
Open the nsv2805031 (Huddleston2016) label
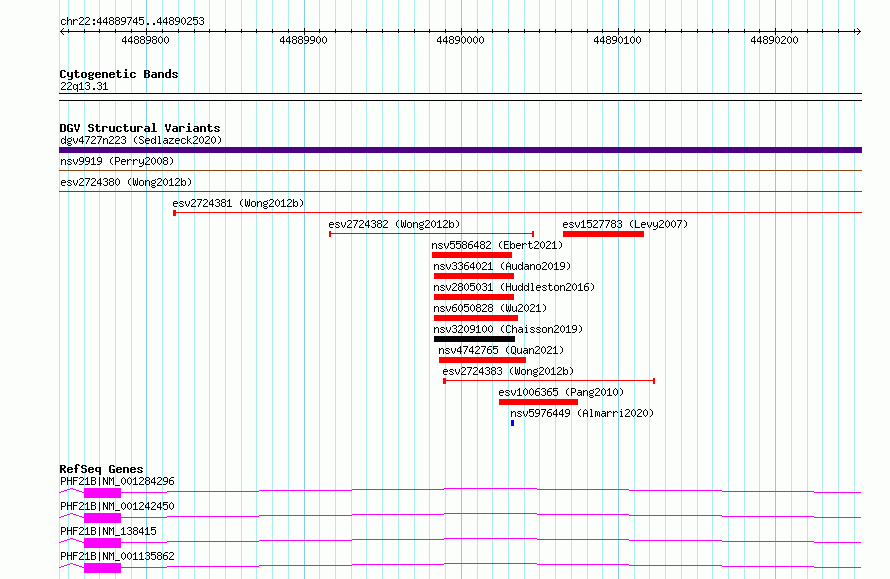[514, 287]
